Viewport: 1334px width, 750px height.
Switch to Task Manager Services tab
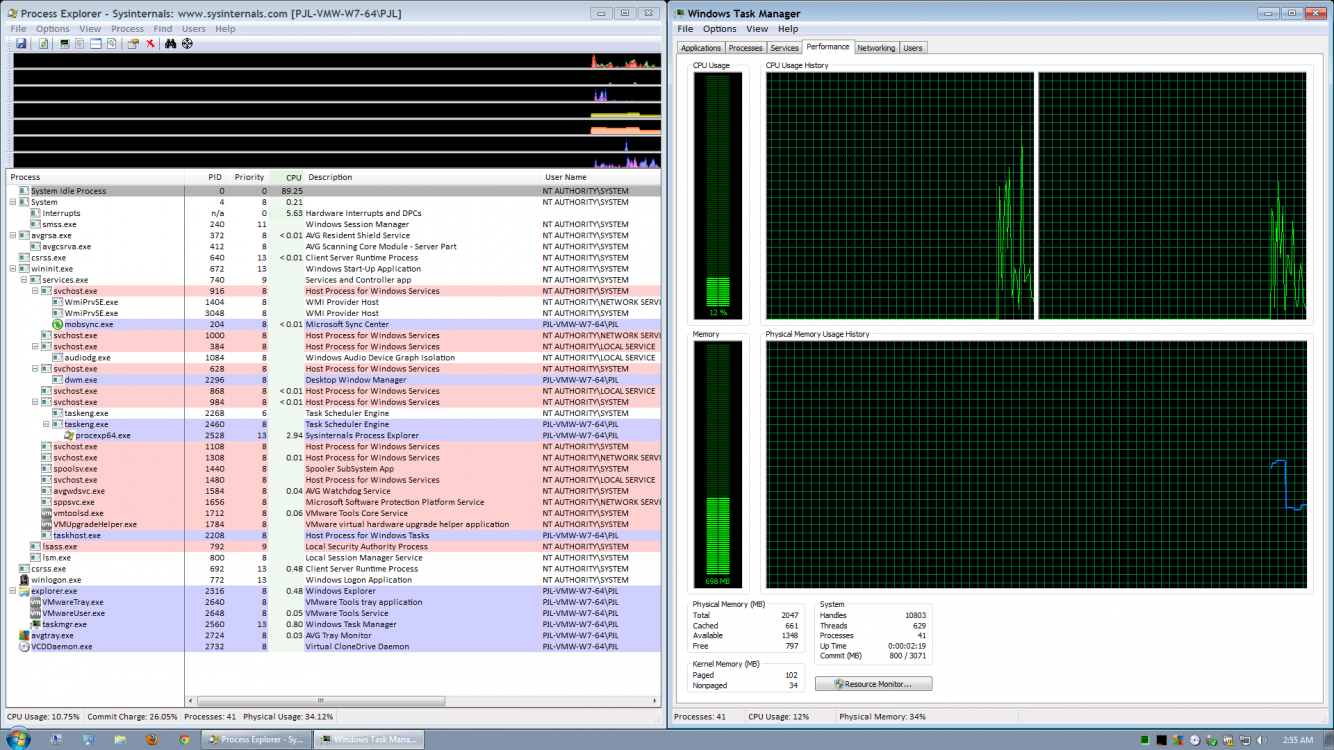click(784, 48)
